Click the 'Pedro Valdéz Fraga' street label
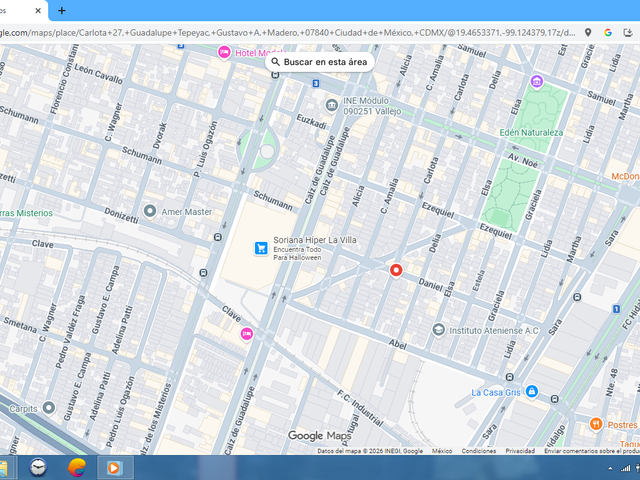The image size is (640, 480). pos(70,331)
